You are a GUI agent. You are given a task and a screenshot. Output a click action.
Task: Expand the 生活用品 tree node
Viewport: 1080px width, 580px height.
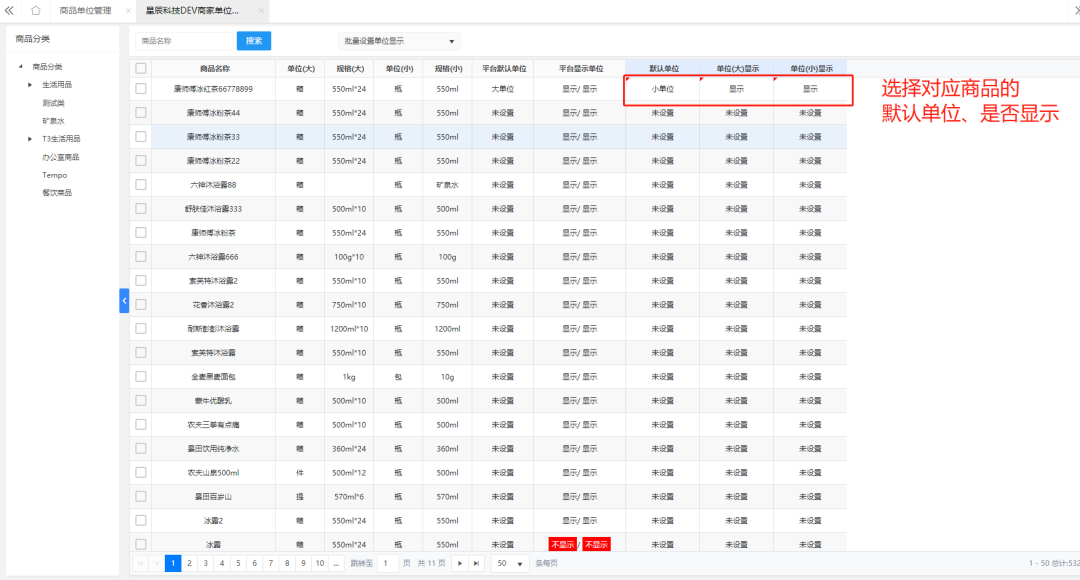(x=30, y=85)
